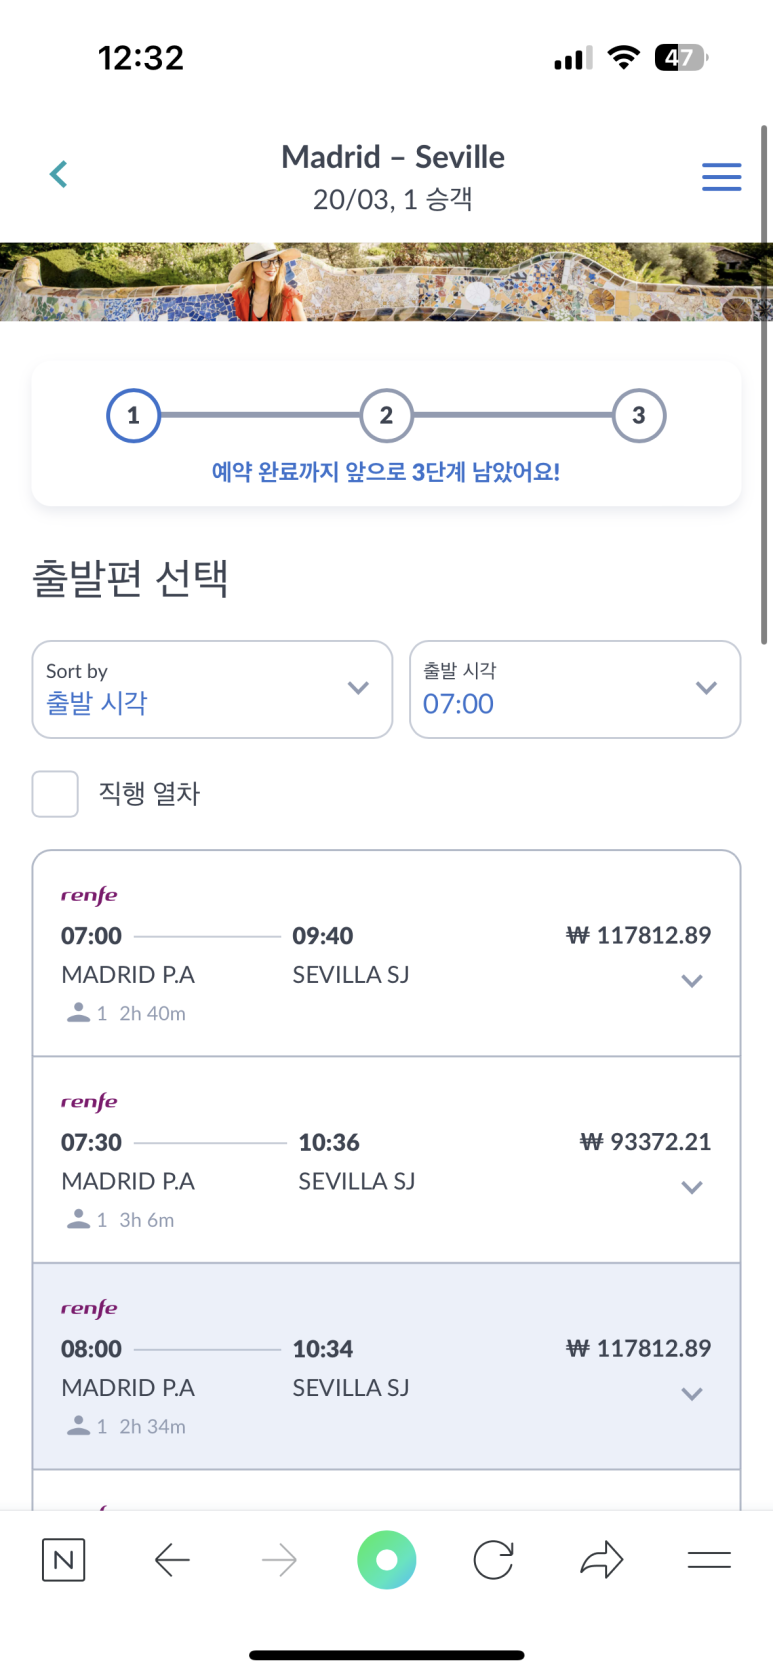This screenshot has width=773, height=1676.
Task: Open the 출발 시각 07:00 dropdown
Action: pyautogui.click(x=575, y=689)
